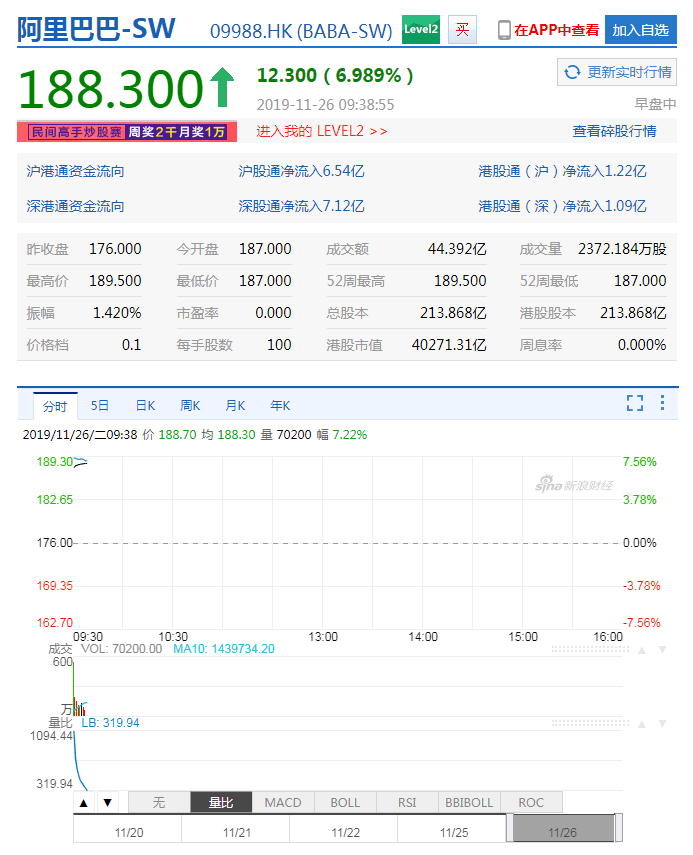This screenshot has height=855, width=693.
Task: Open the 月K chart tab
Action: coord(235,406)
